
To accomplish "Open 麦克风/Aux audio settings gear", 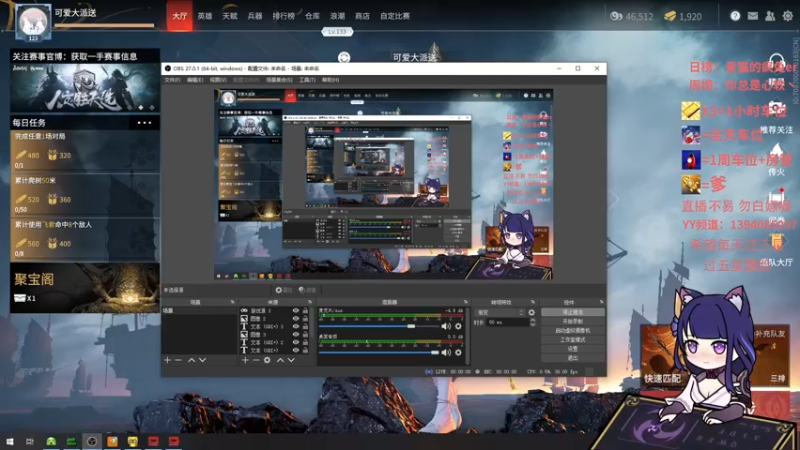I will coord(458,326).
